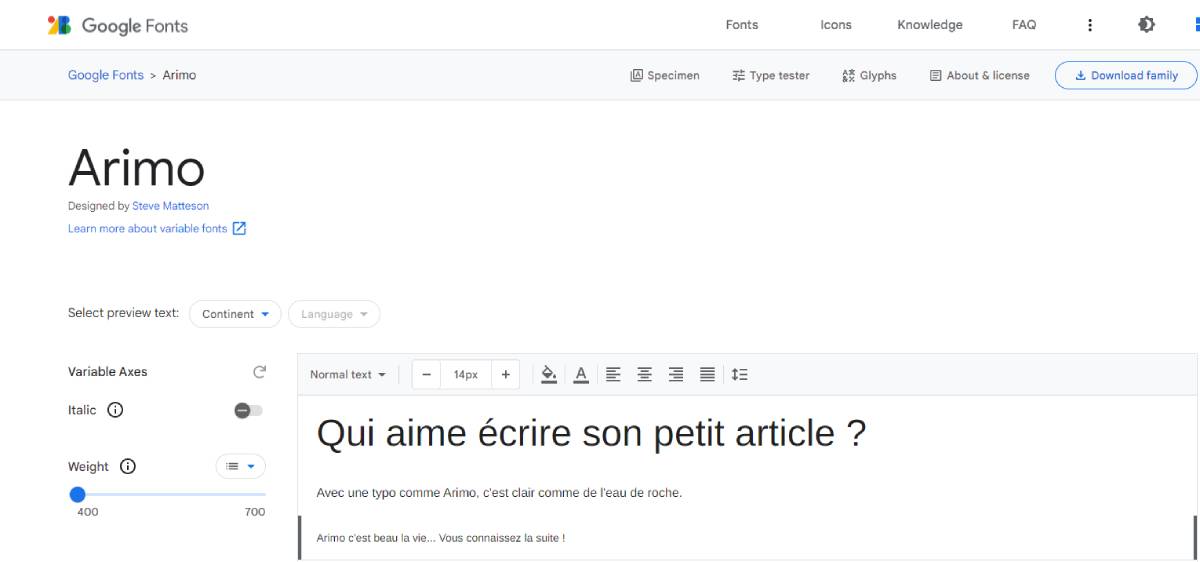
Task: Center align the preview text
Action: click(x=645, y=375)
